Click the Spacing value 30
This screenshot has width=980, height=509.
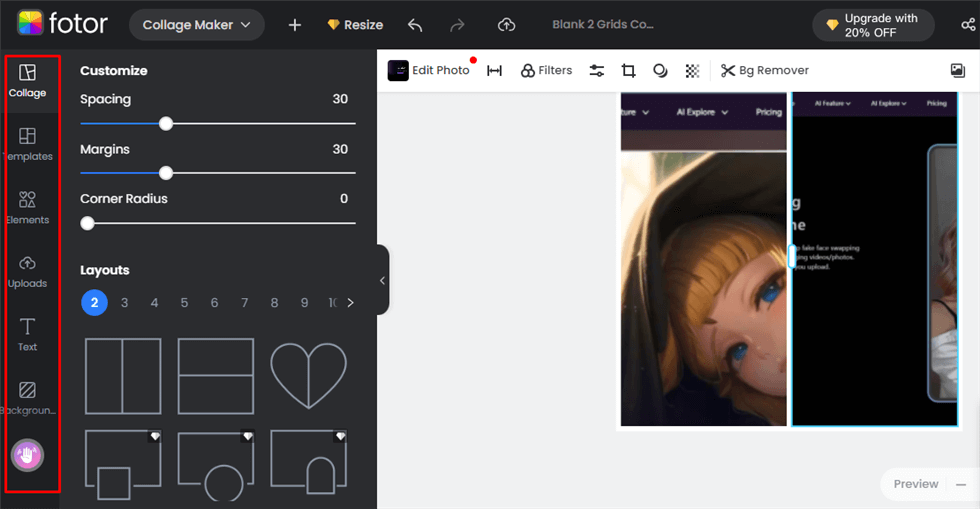pos(340,99)
